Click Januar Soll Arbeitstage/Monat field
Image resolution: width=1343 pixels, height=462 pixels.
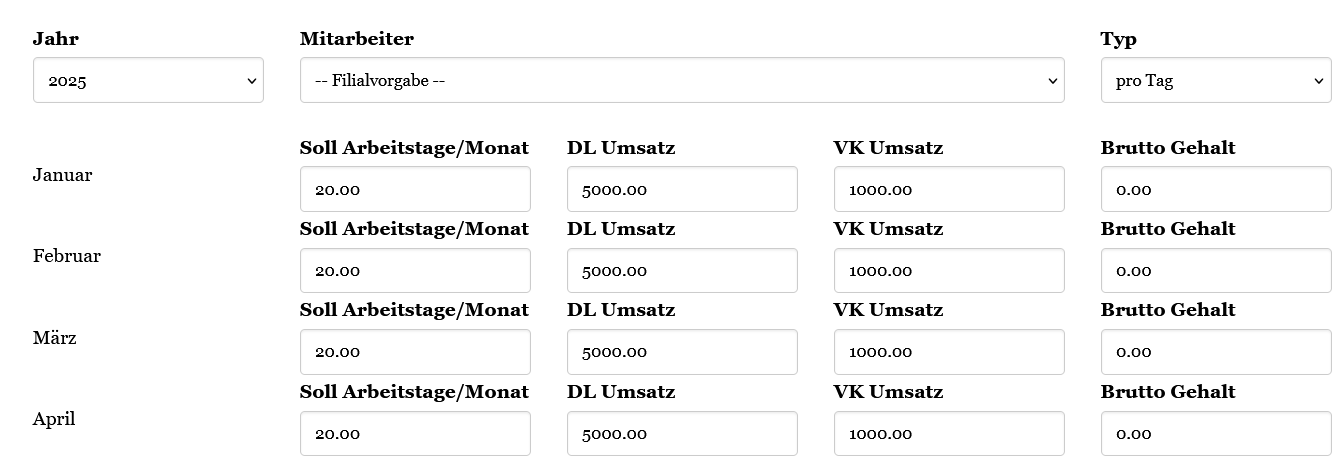coord(415,189)
